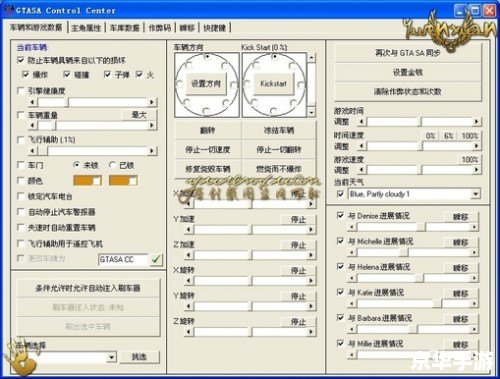The image size is (500, 379).
Task: Click left arrow of Helena progress slider
Action: coord(352,278)
